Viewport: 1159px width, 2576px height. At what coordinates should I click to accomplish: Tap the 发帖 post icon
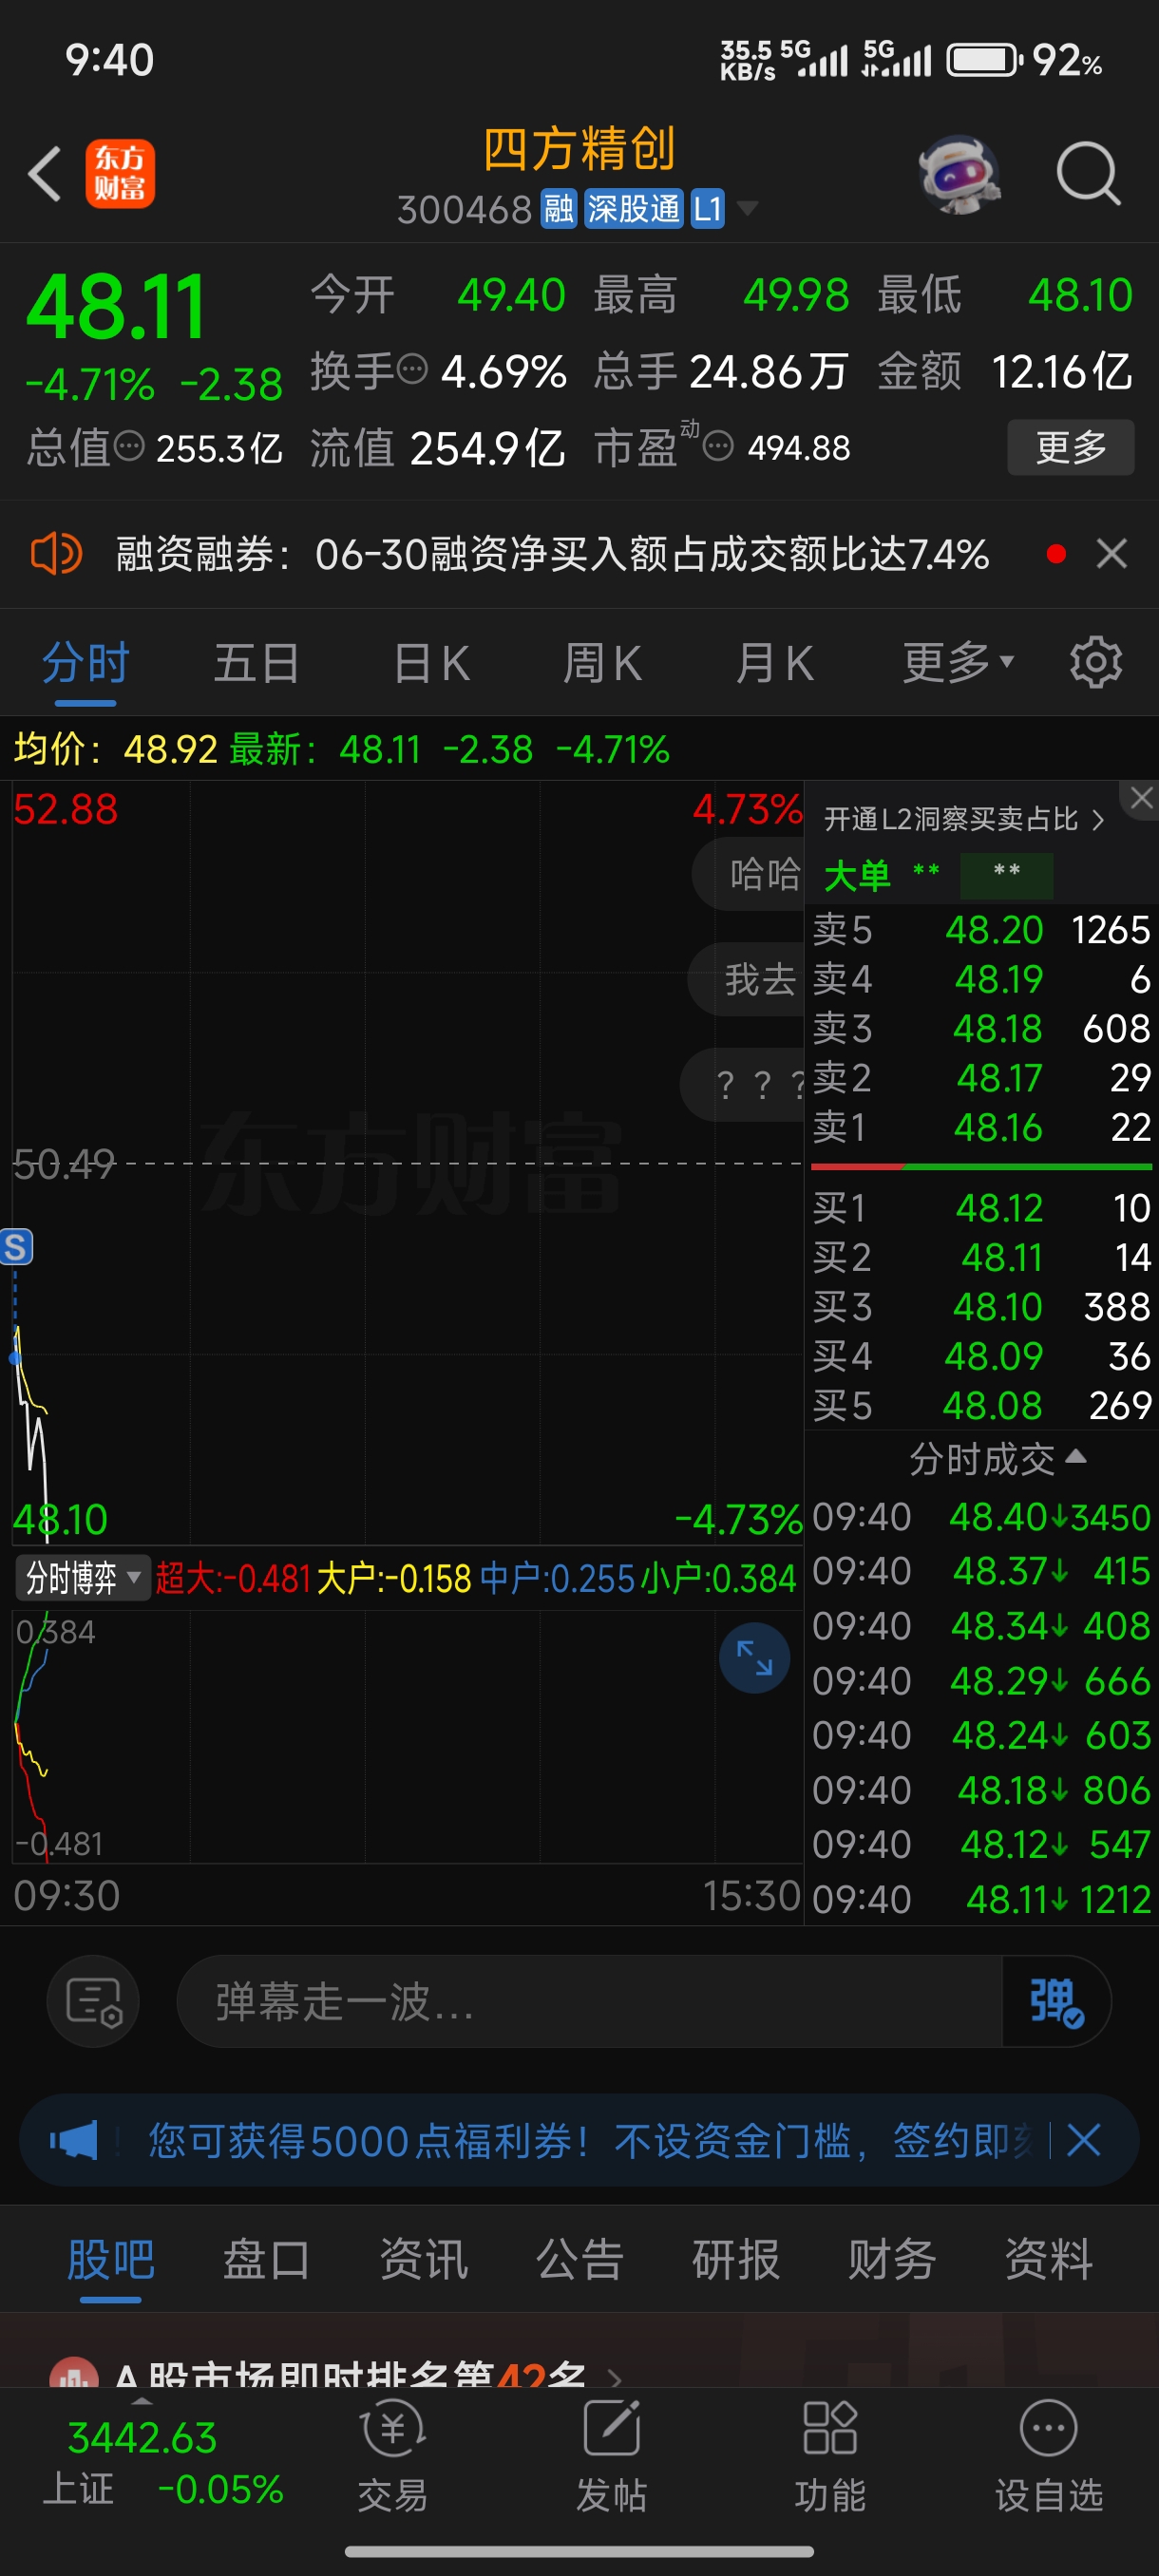tap(611, 2456)
